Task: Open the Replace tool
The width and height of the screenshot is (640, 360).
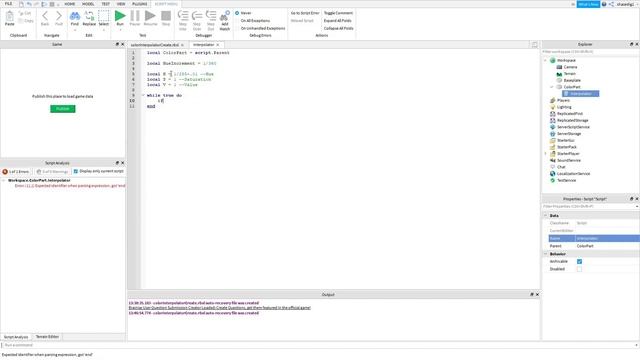Action: point(89,19)
